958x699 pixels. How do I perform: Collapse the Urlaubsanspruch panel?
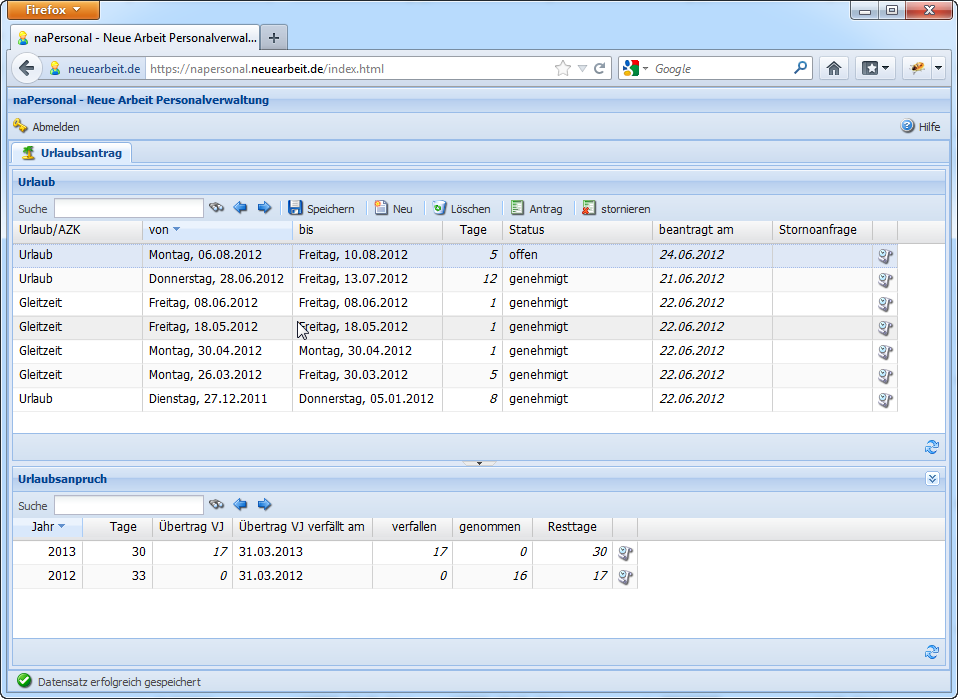[x=932, y=479]
